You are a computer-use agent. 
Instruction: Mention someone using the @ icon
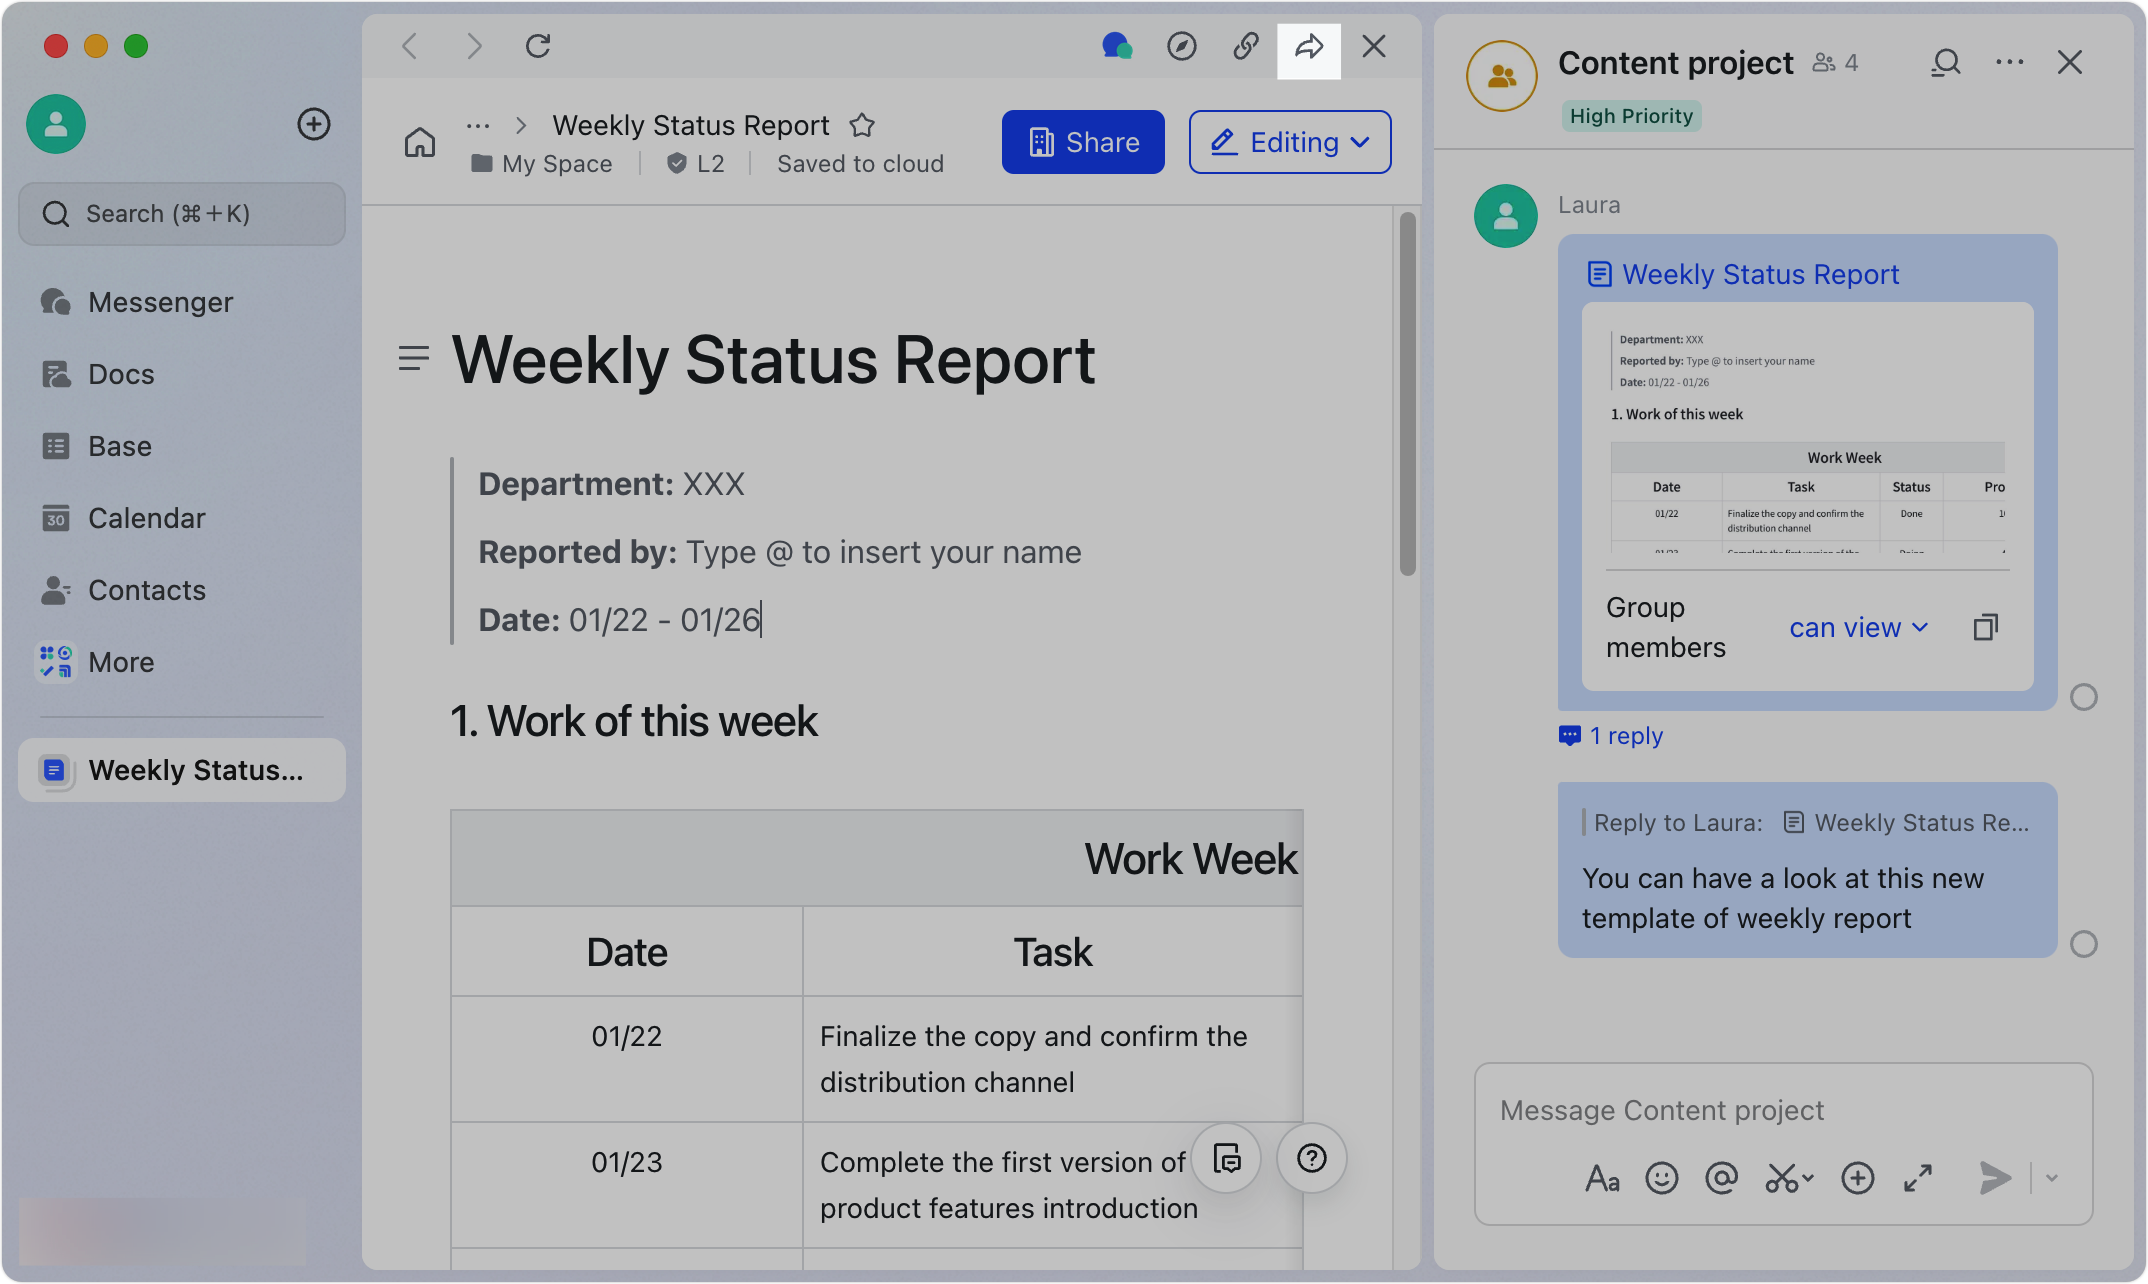[1722, 1178]
